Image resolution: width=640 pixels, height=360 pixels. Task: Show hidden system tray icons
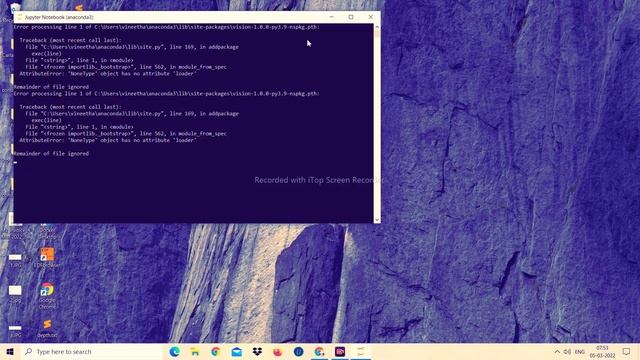[557, 351]
